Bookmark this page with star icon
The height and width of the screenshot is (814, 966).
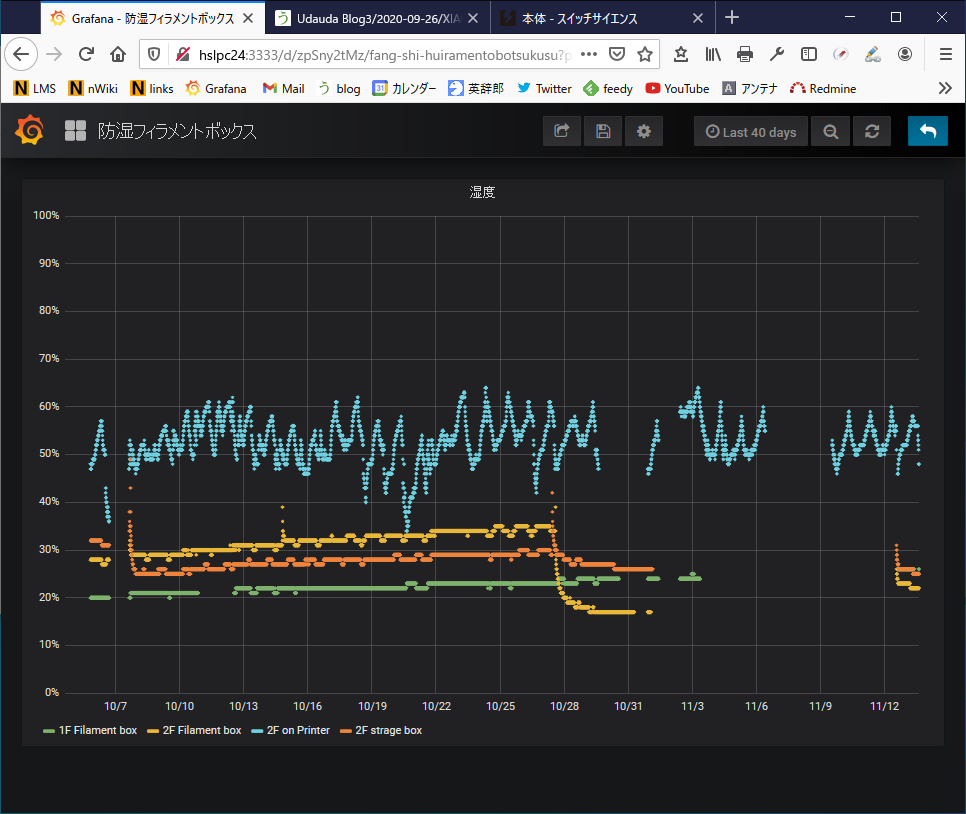click(646, 54)
